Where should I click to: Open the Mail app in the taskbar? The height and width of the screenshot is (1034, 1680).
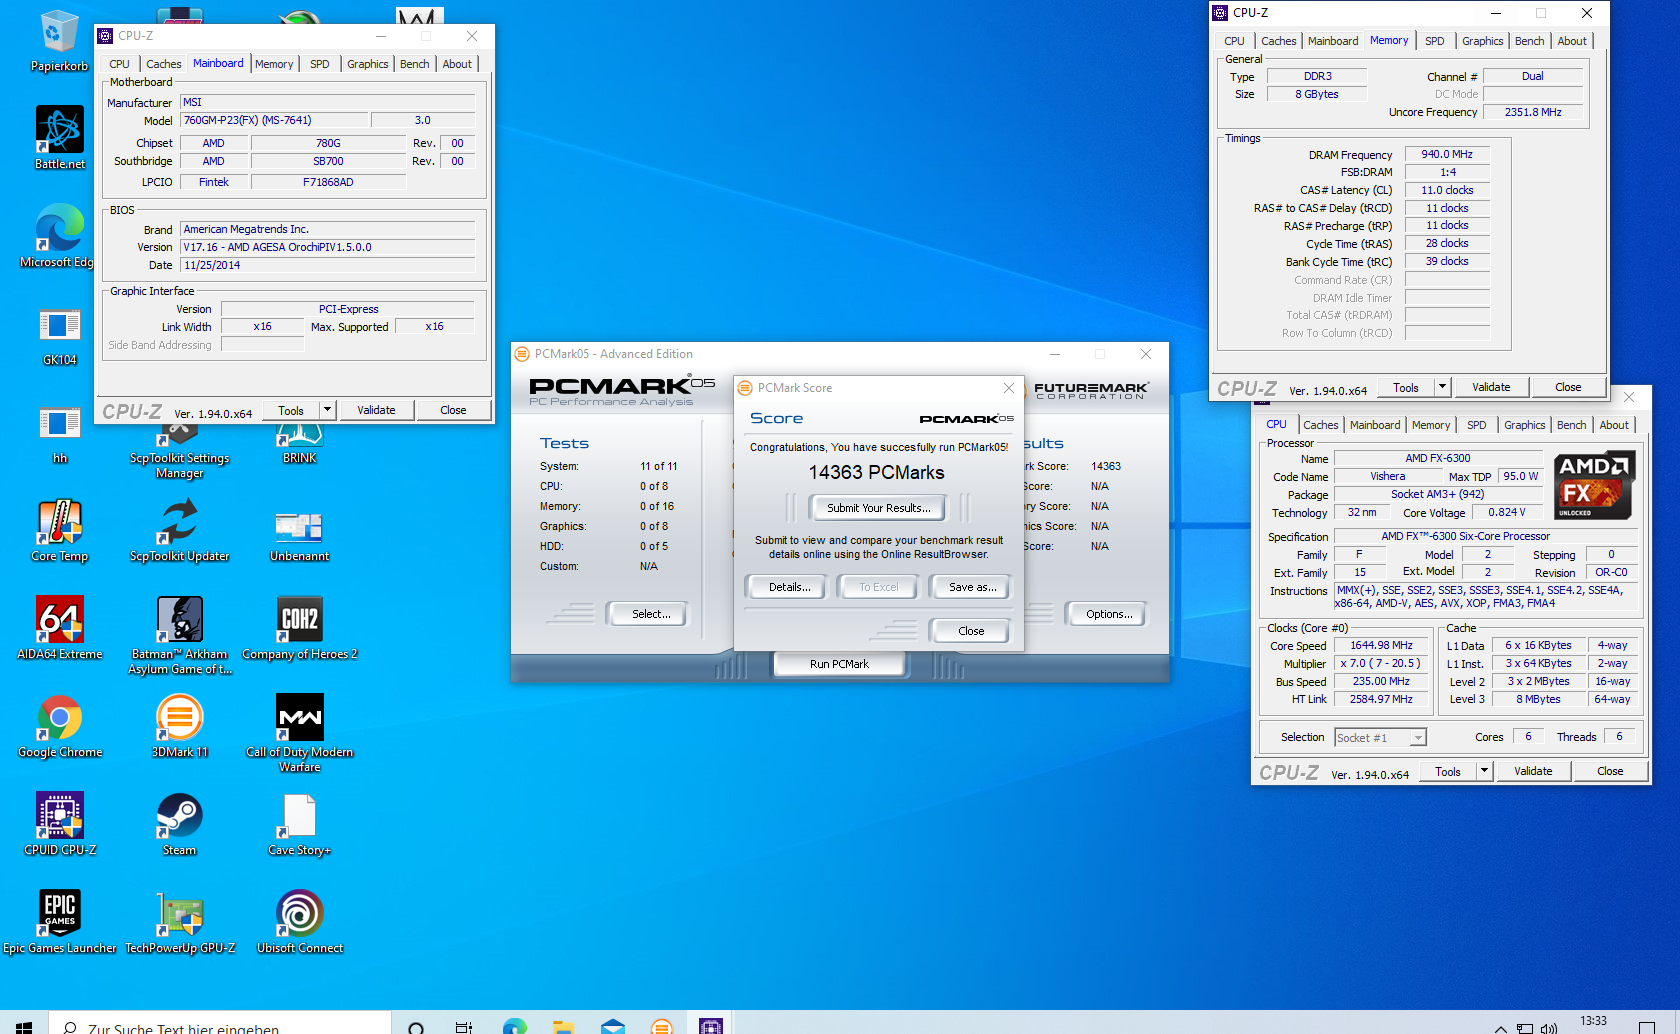click(612, 1026)
